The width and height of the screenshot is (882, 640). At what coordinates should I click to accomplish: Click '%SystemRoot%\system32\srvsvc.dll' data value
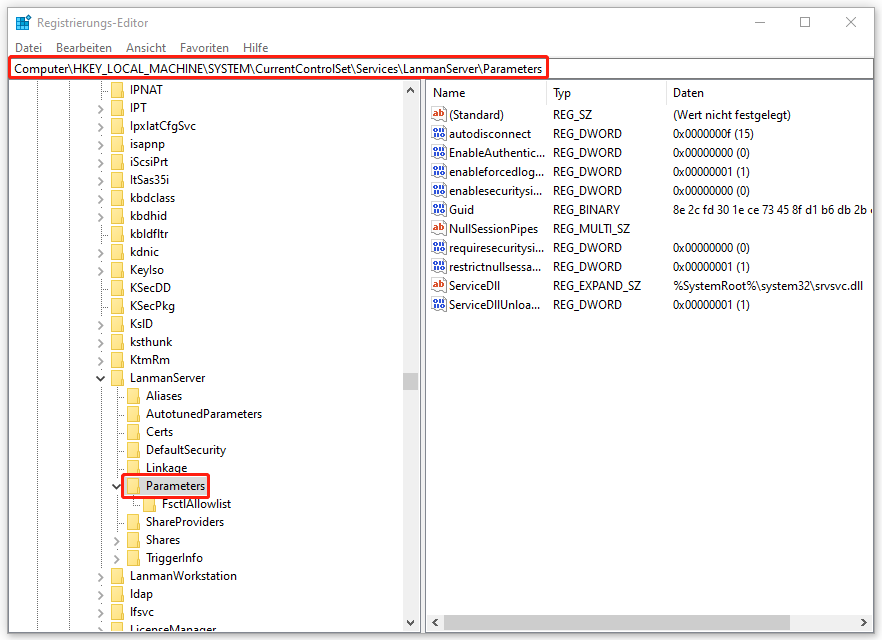[768, 286]
